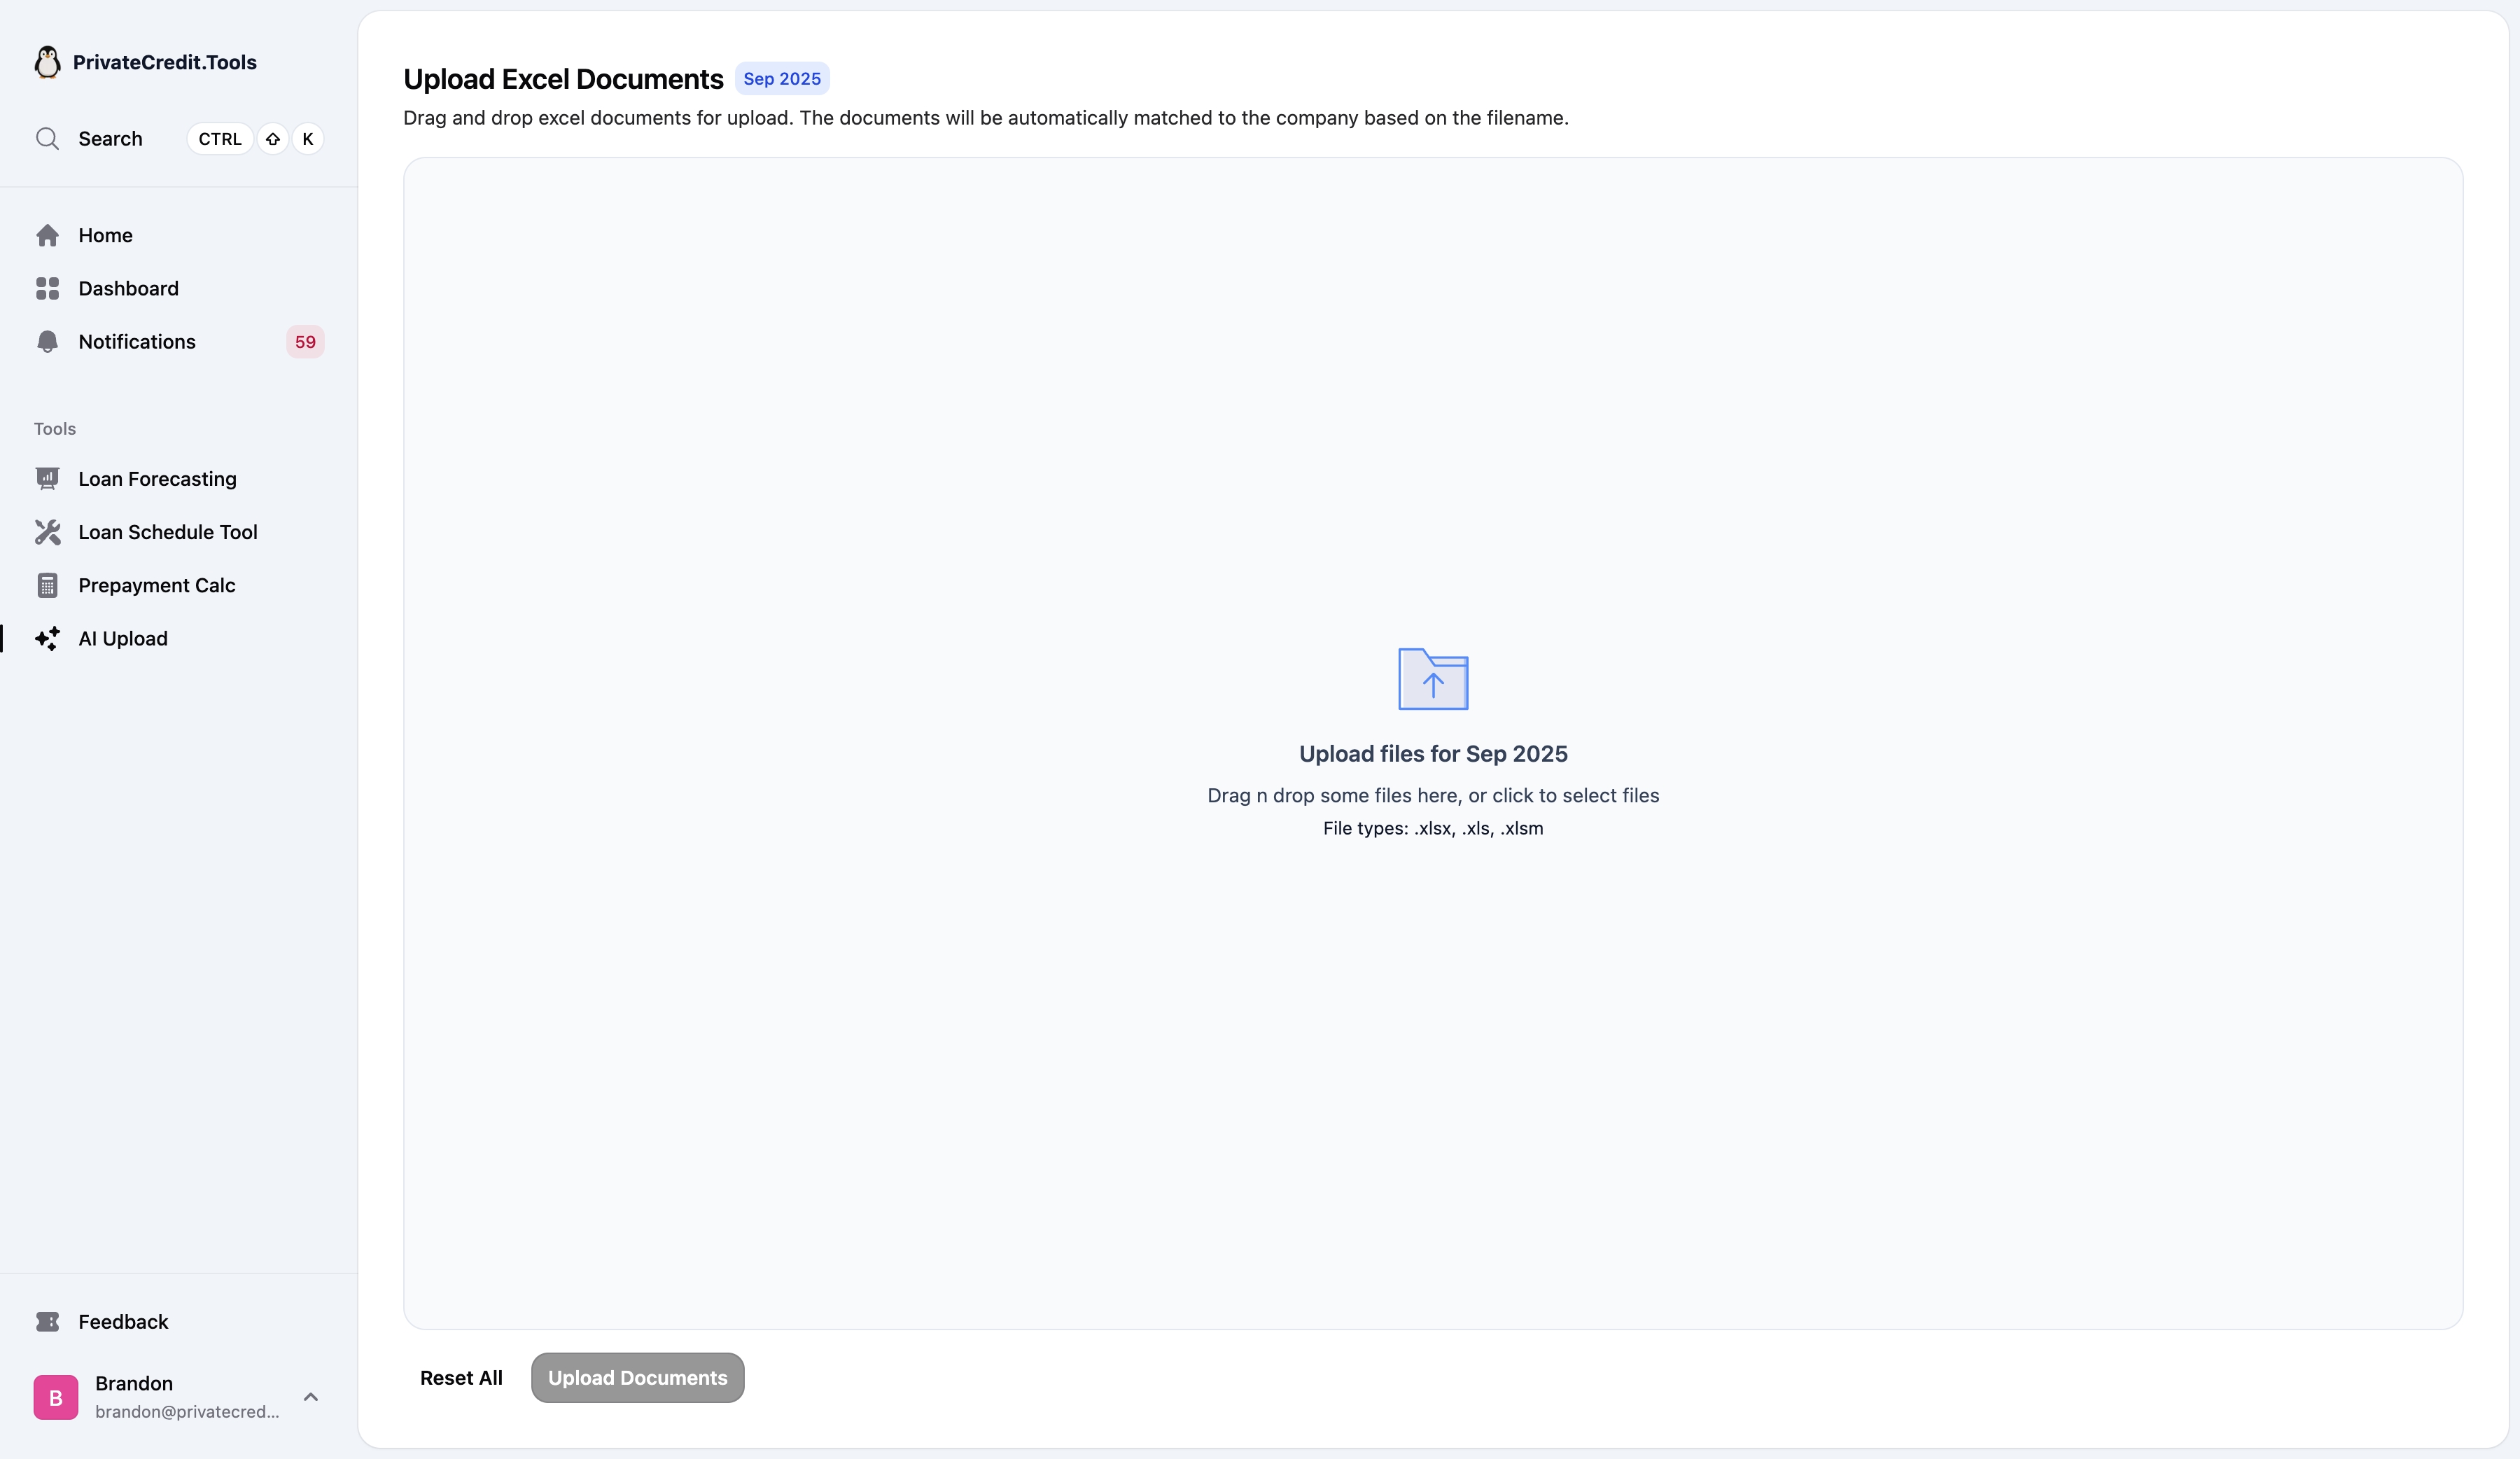Viewport: 2520px width, 1459px height.
Task: Click the search magnifier icon
Action: [x=47, y=139]
